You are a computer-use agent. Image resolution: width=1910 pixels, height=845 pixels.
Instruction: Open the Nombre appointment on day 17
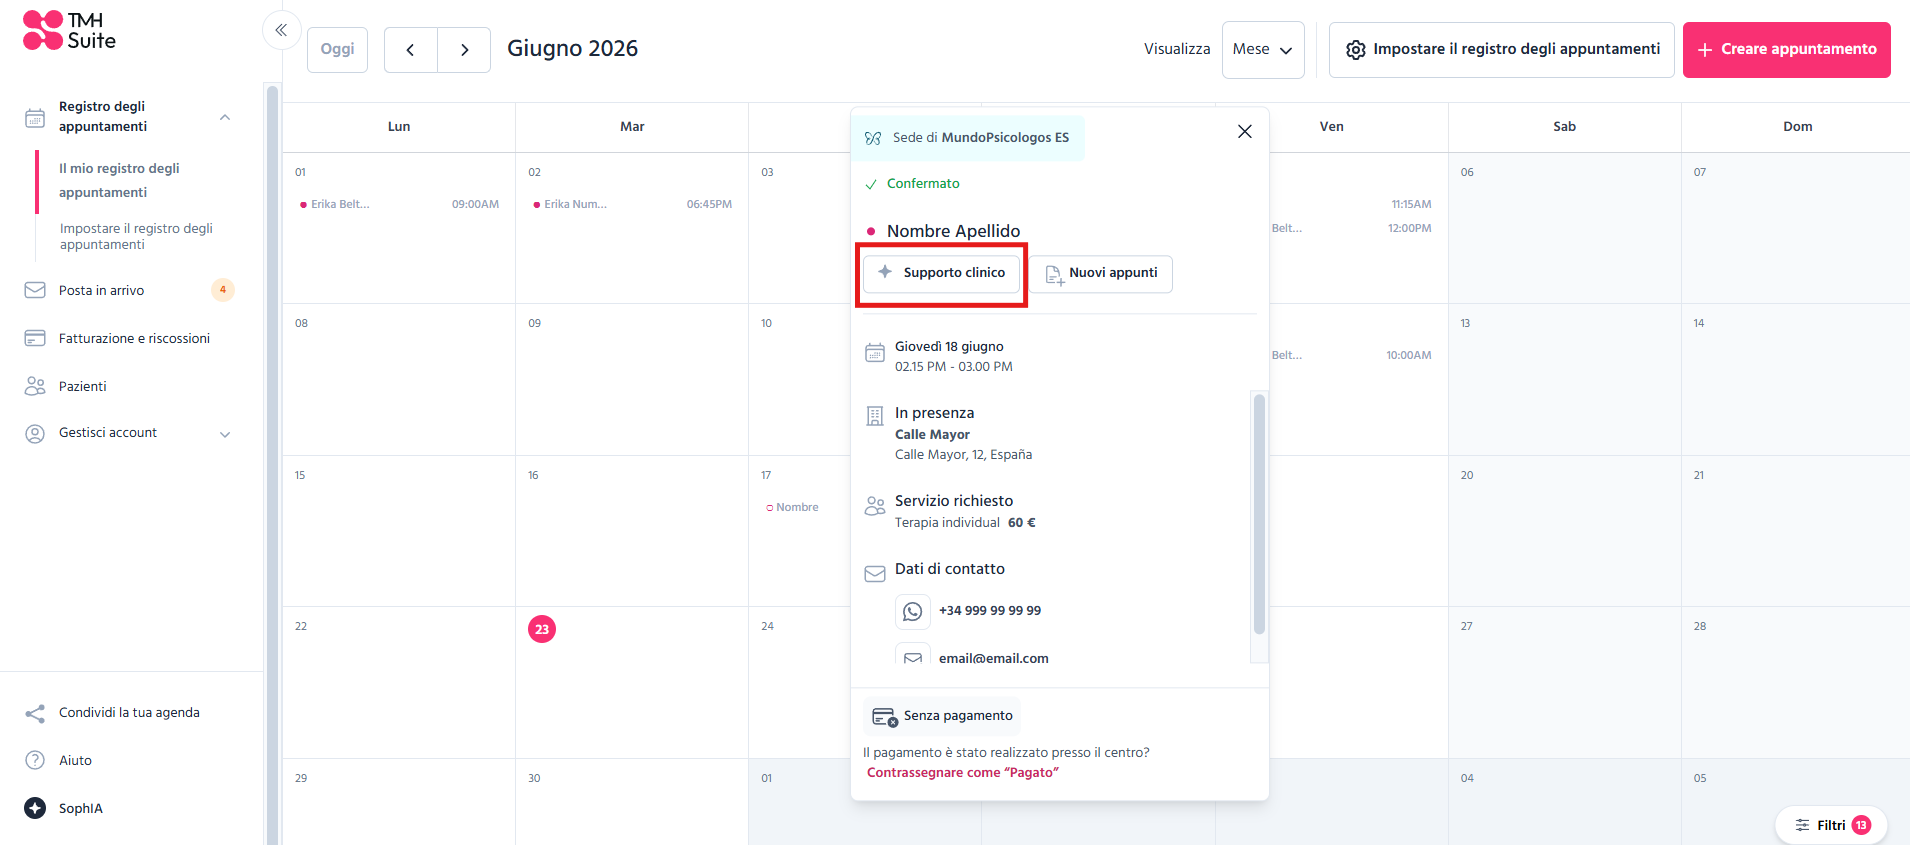point(792,508)
